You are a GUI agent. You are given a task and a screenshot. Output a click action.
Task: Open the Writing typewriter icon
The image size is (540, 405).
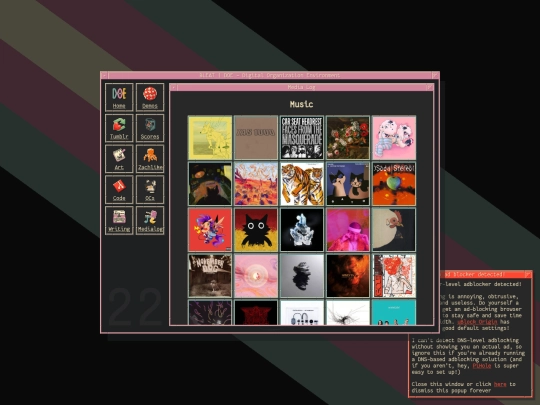pyautogui.click(x=119, y=220)
